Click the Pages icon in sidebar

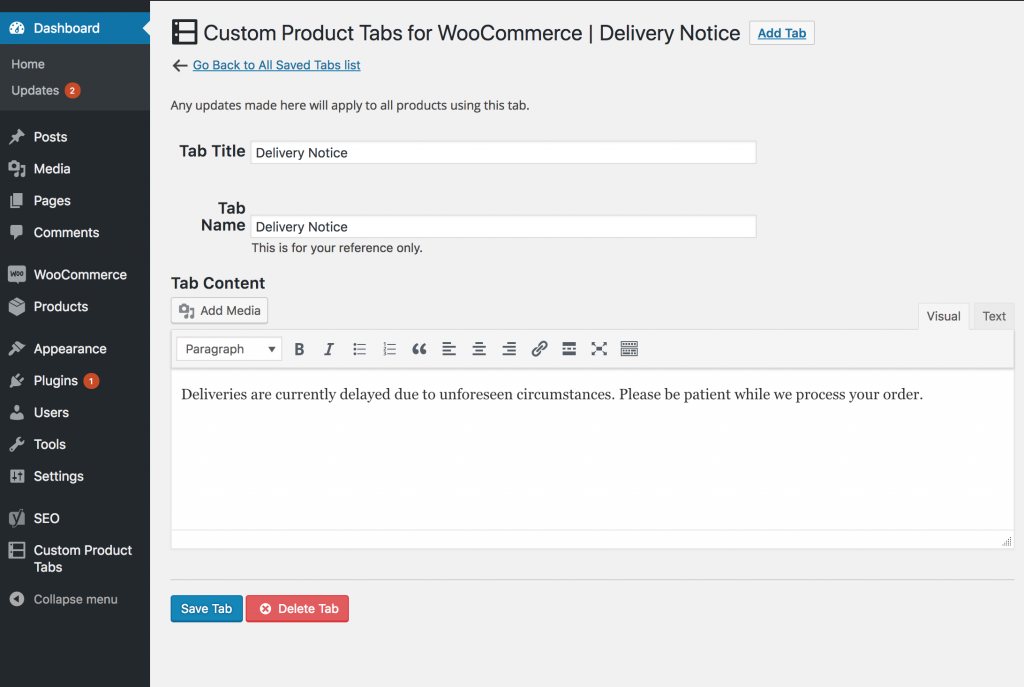pyautogui.click(x=17, y=200)
